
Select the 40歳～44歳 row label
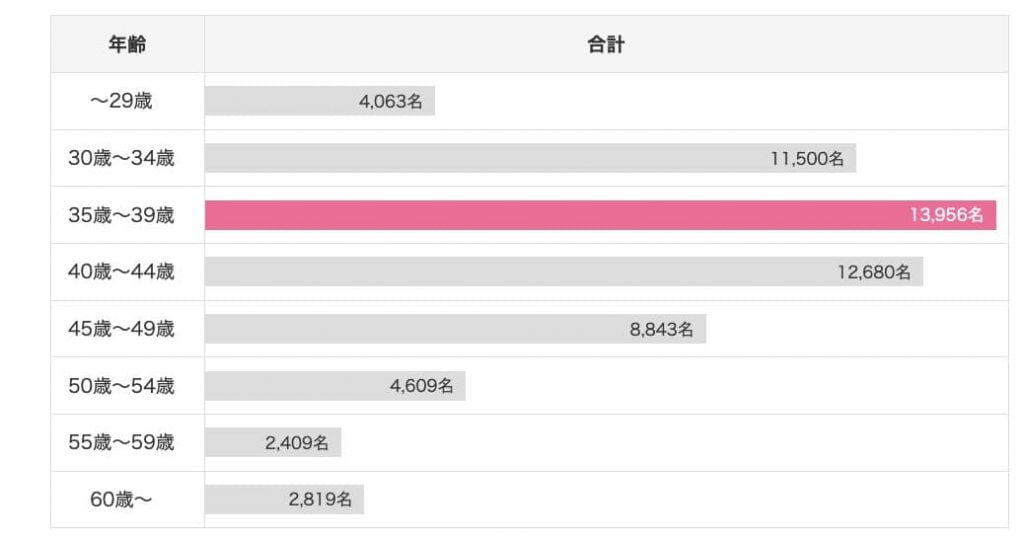pyautogui.click(x=121, y=272)
